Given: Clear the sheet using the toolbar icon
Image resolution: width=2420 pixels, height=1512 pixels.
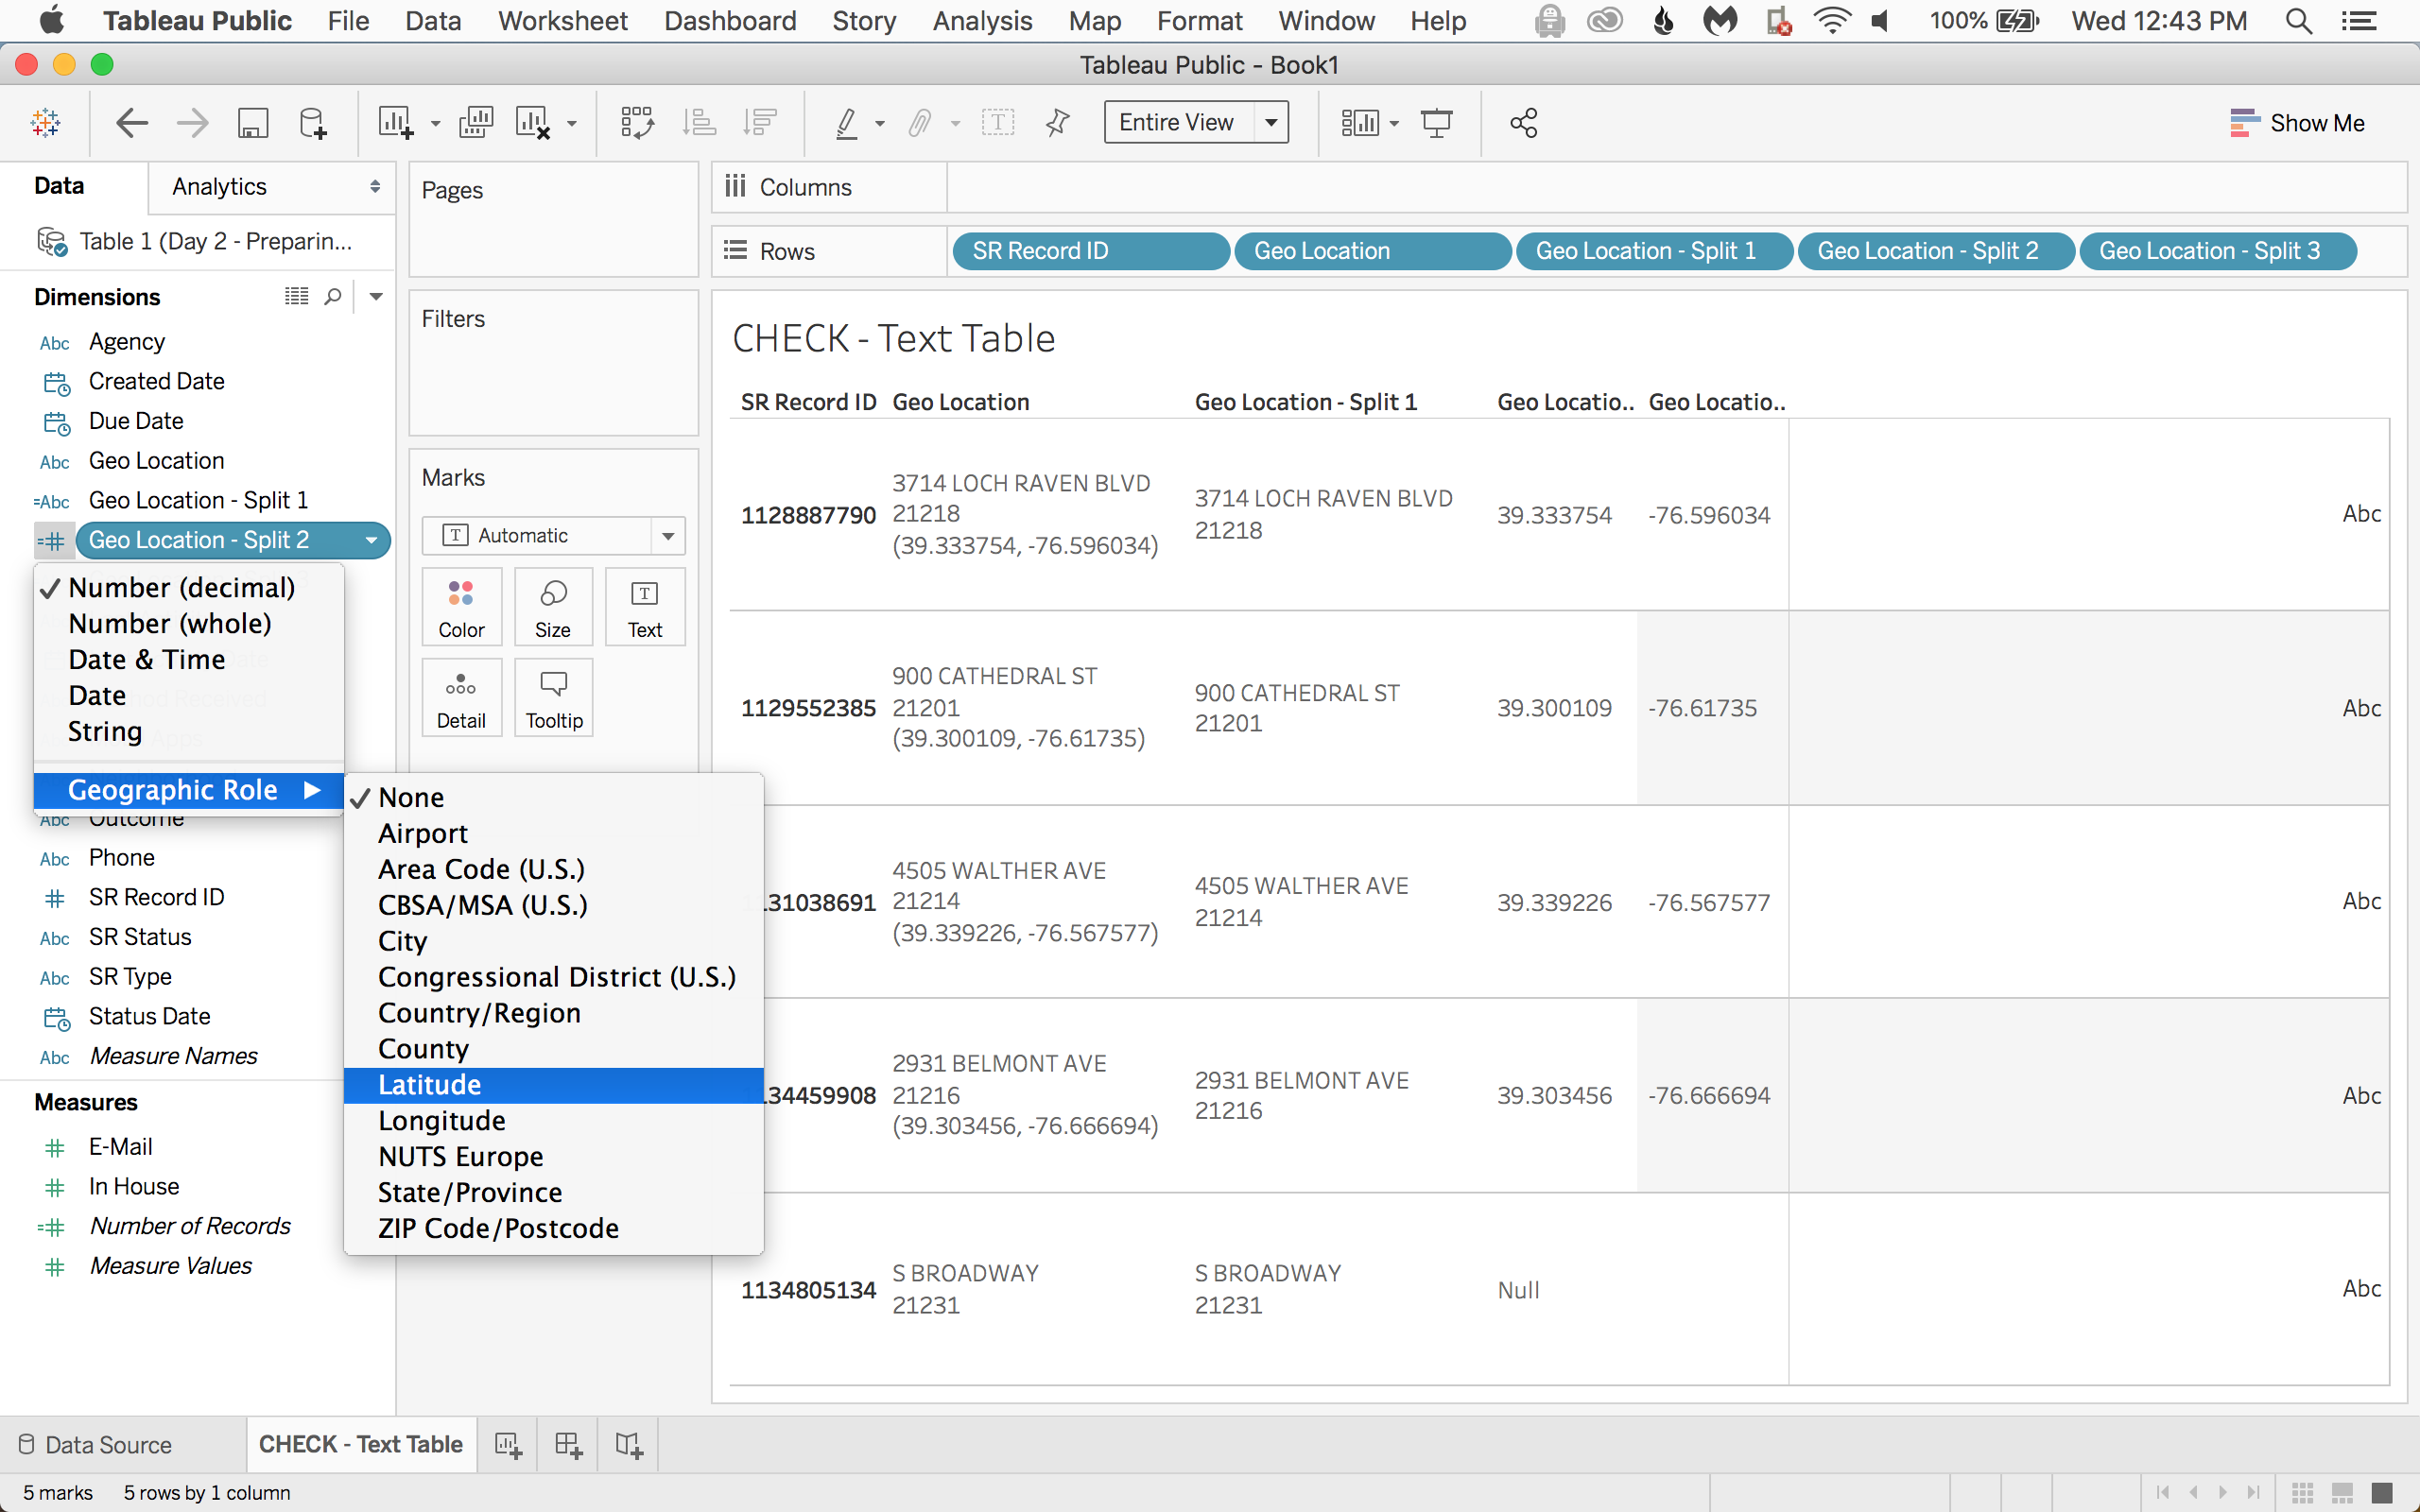Looking at the screenshot, I should (x=533, y=123).
